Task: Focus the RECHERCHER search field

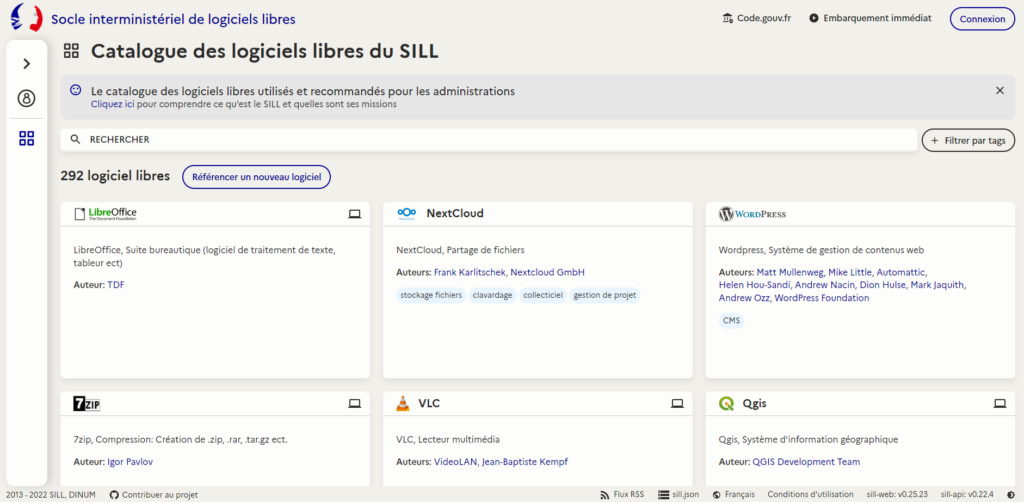Action: (488, 140)
